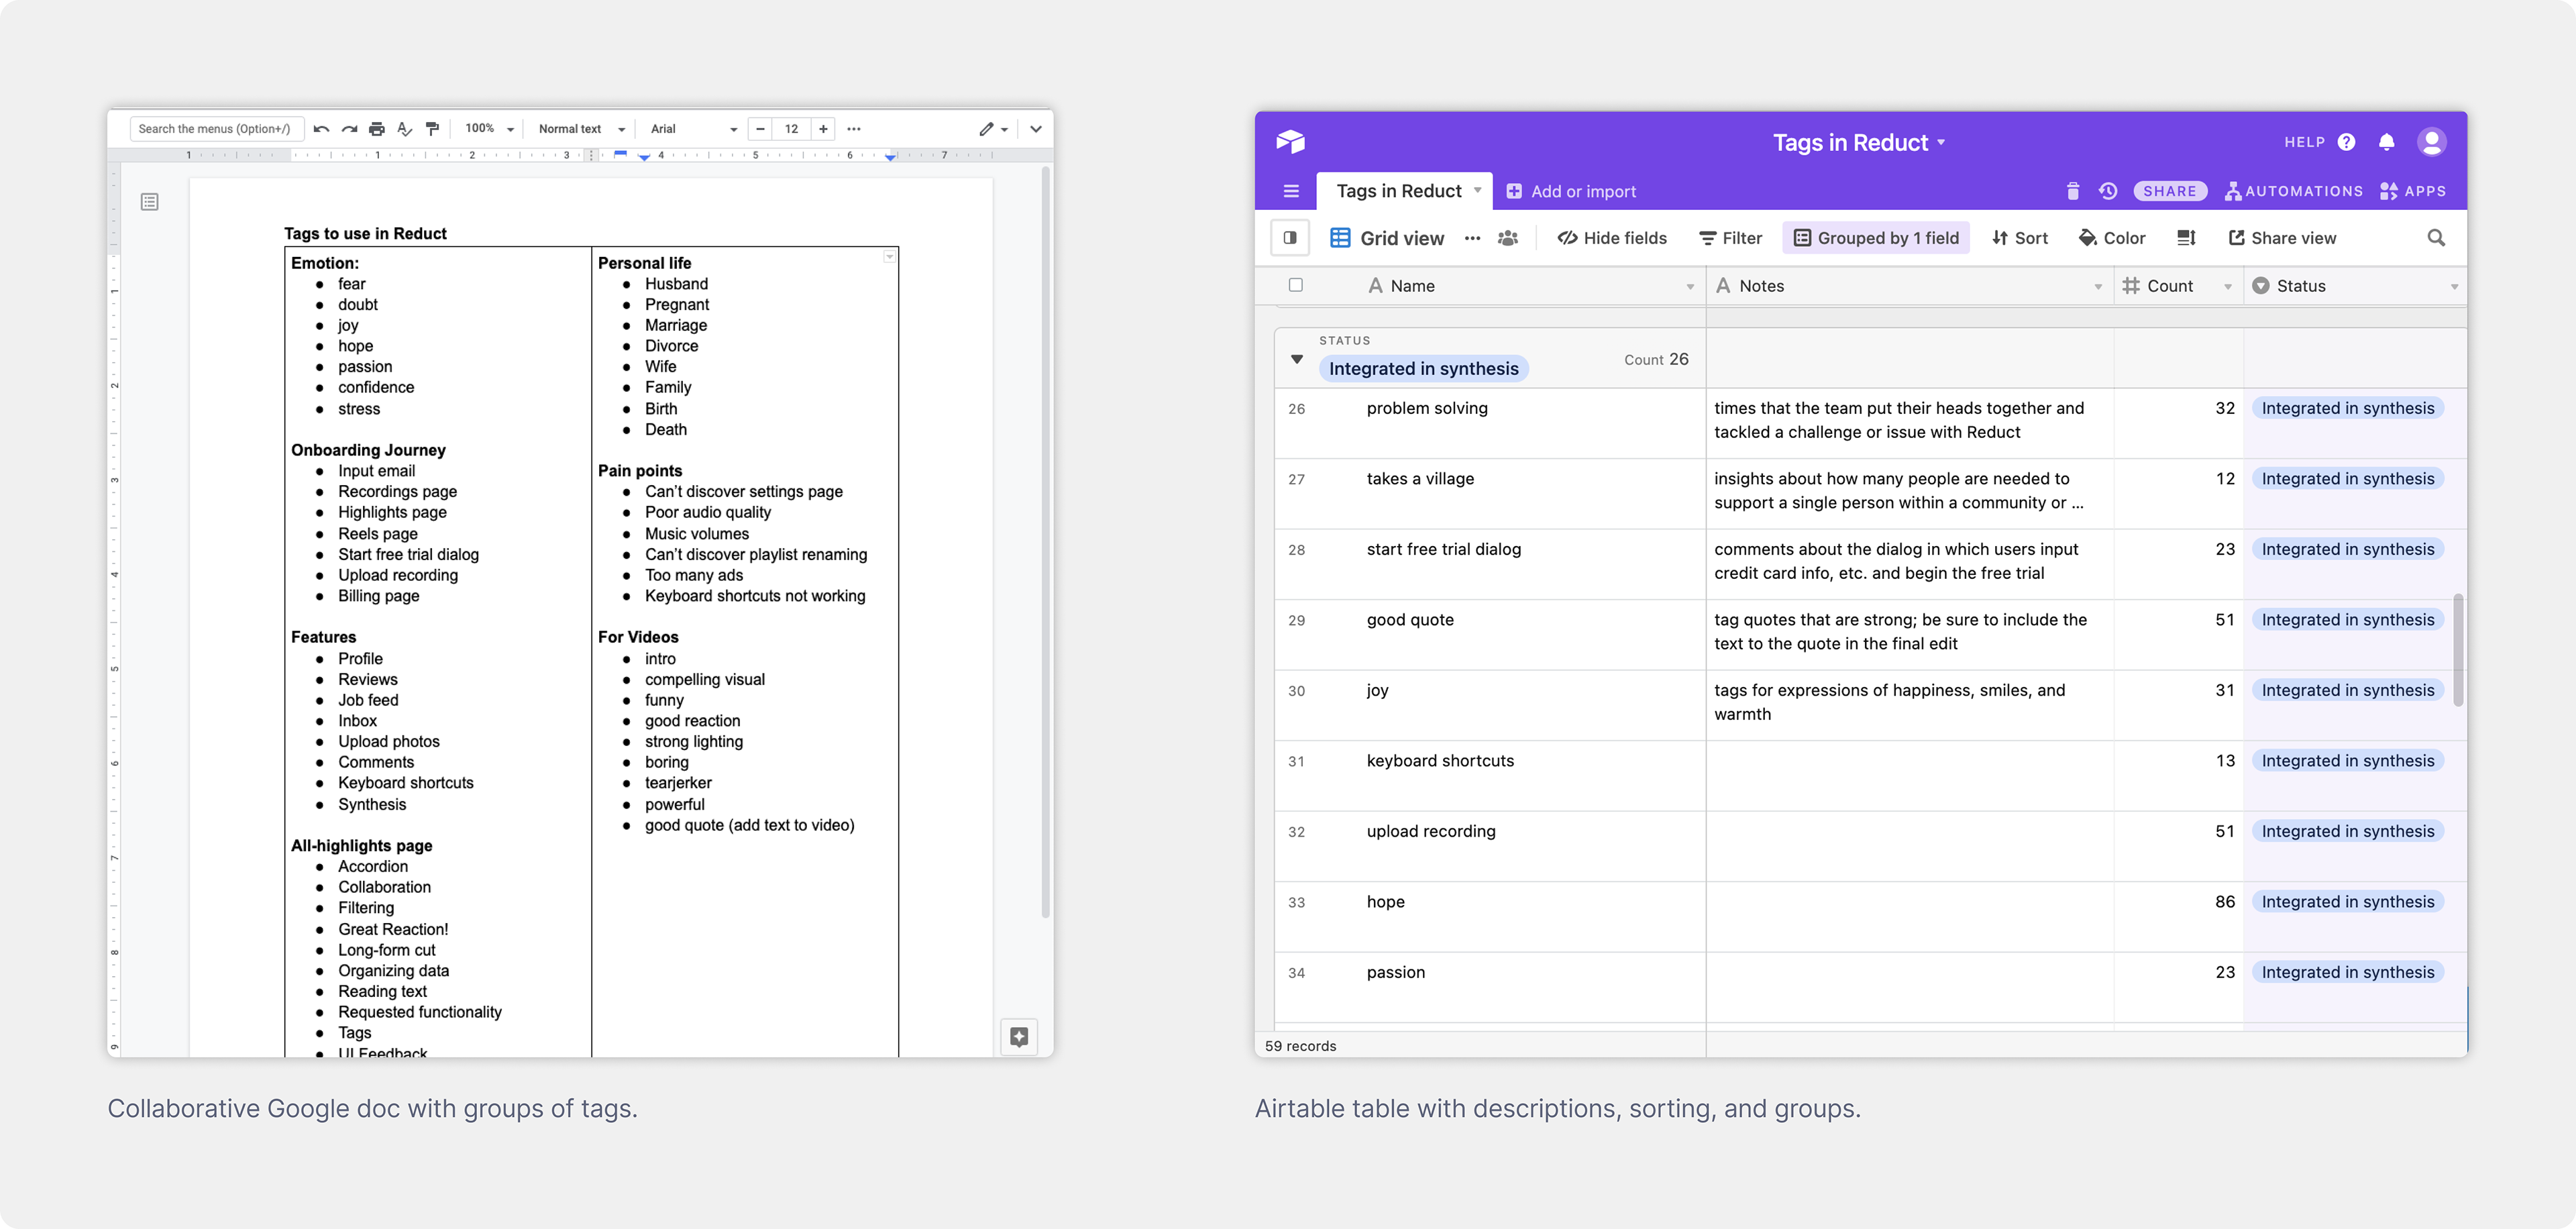The image size is (2576, 1229).
Task: Decrease font size with minus button
Action: click(760, 129)
